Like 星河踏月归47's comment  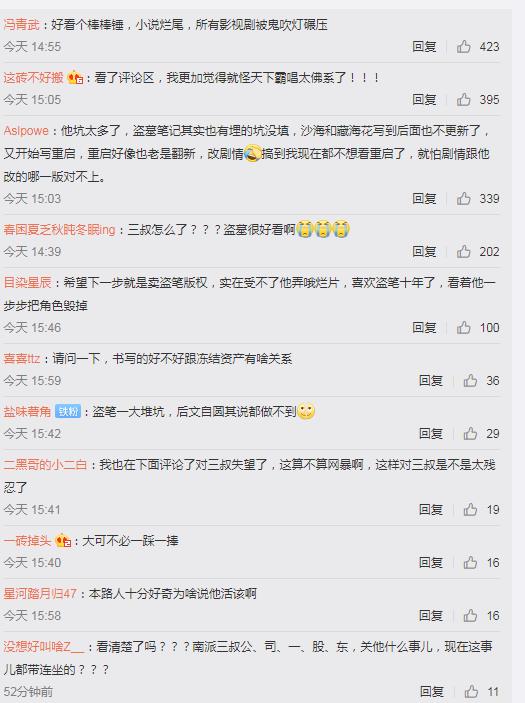pyautogui.click(x=470, y=615)
